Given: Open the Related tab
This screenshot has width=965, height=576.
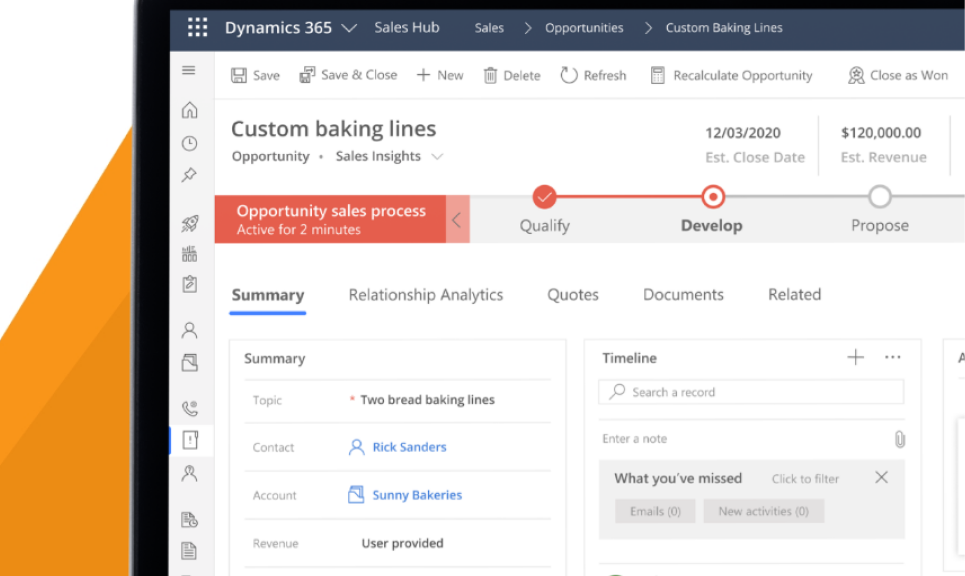Looking at the screenshot, I should (x=795, y=295).
